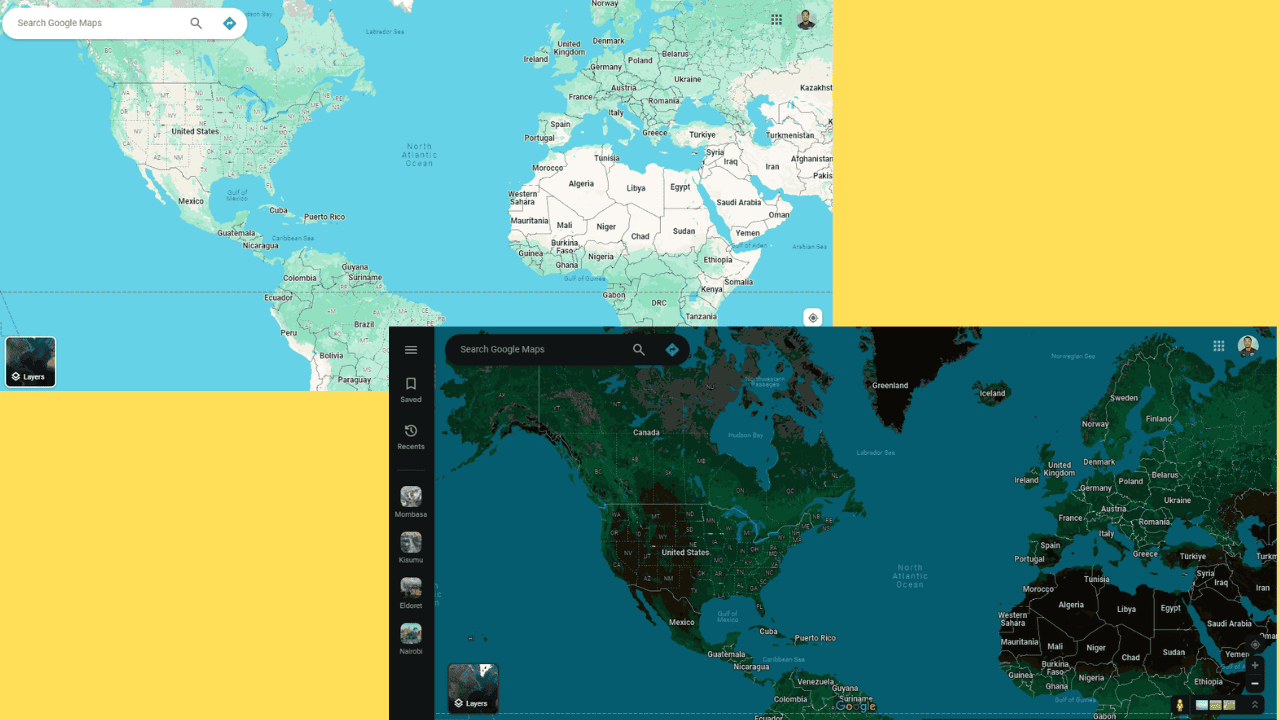Open account avatar in light Maps window

pos(806,20)
